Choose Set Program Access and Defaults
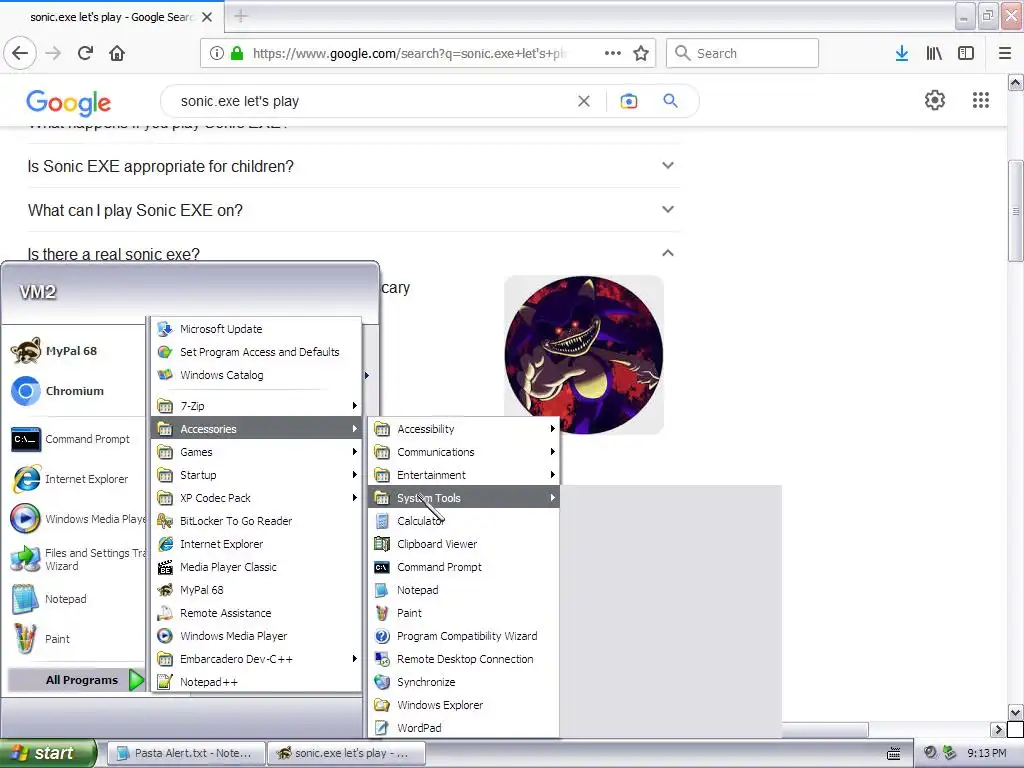Image resolution: width=1024 pixels, height=768 pixels. click(x=257, y=352)
